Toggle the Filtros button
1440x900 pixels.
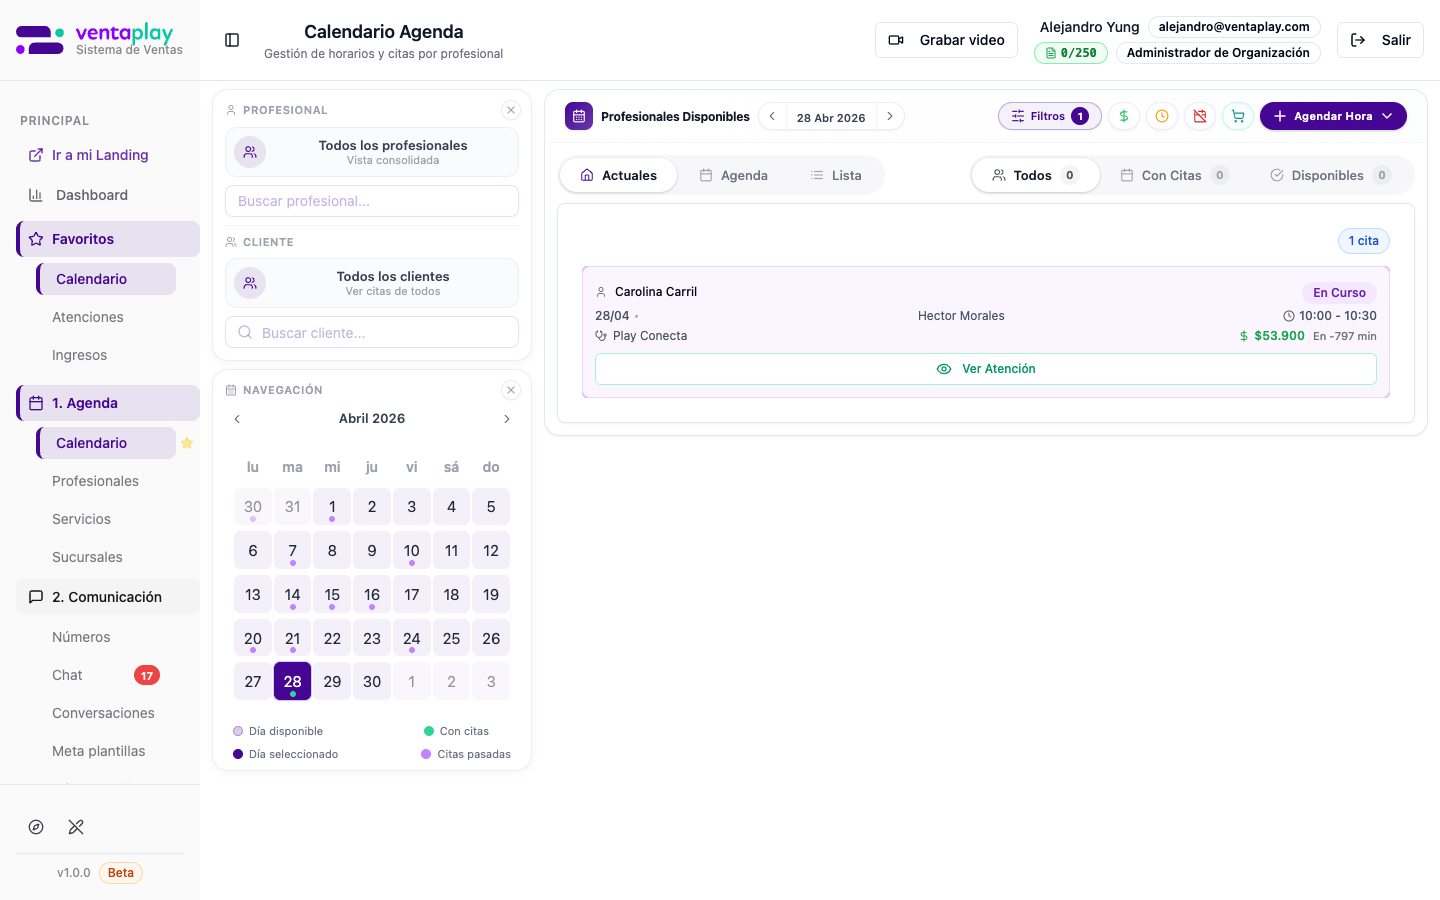[x=1049, y=116]
